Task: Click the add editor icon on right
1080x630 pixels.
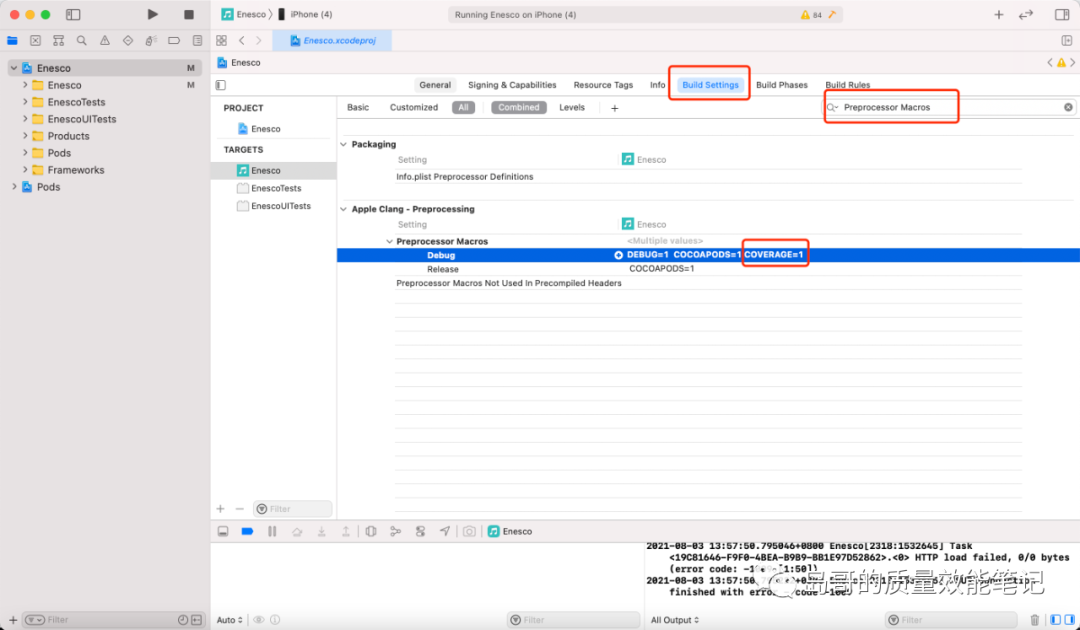Action: pyautogui.click(x=1067, y=41)
